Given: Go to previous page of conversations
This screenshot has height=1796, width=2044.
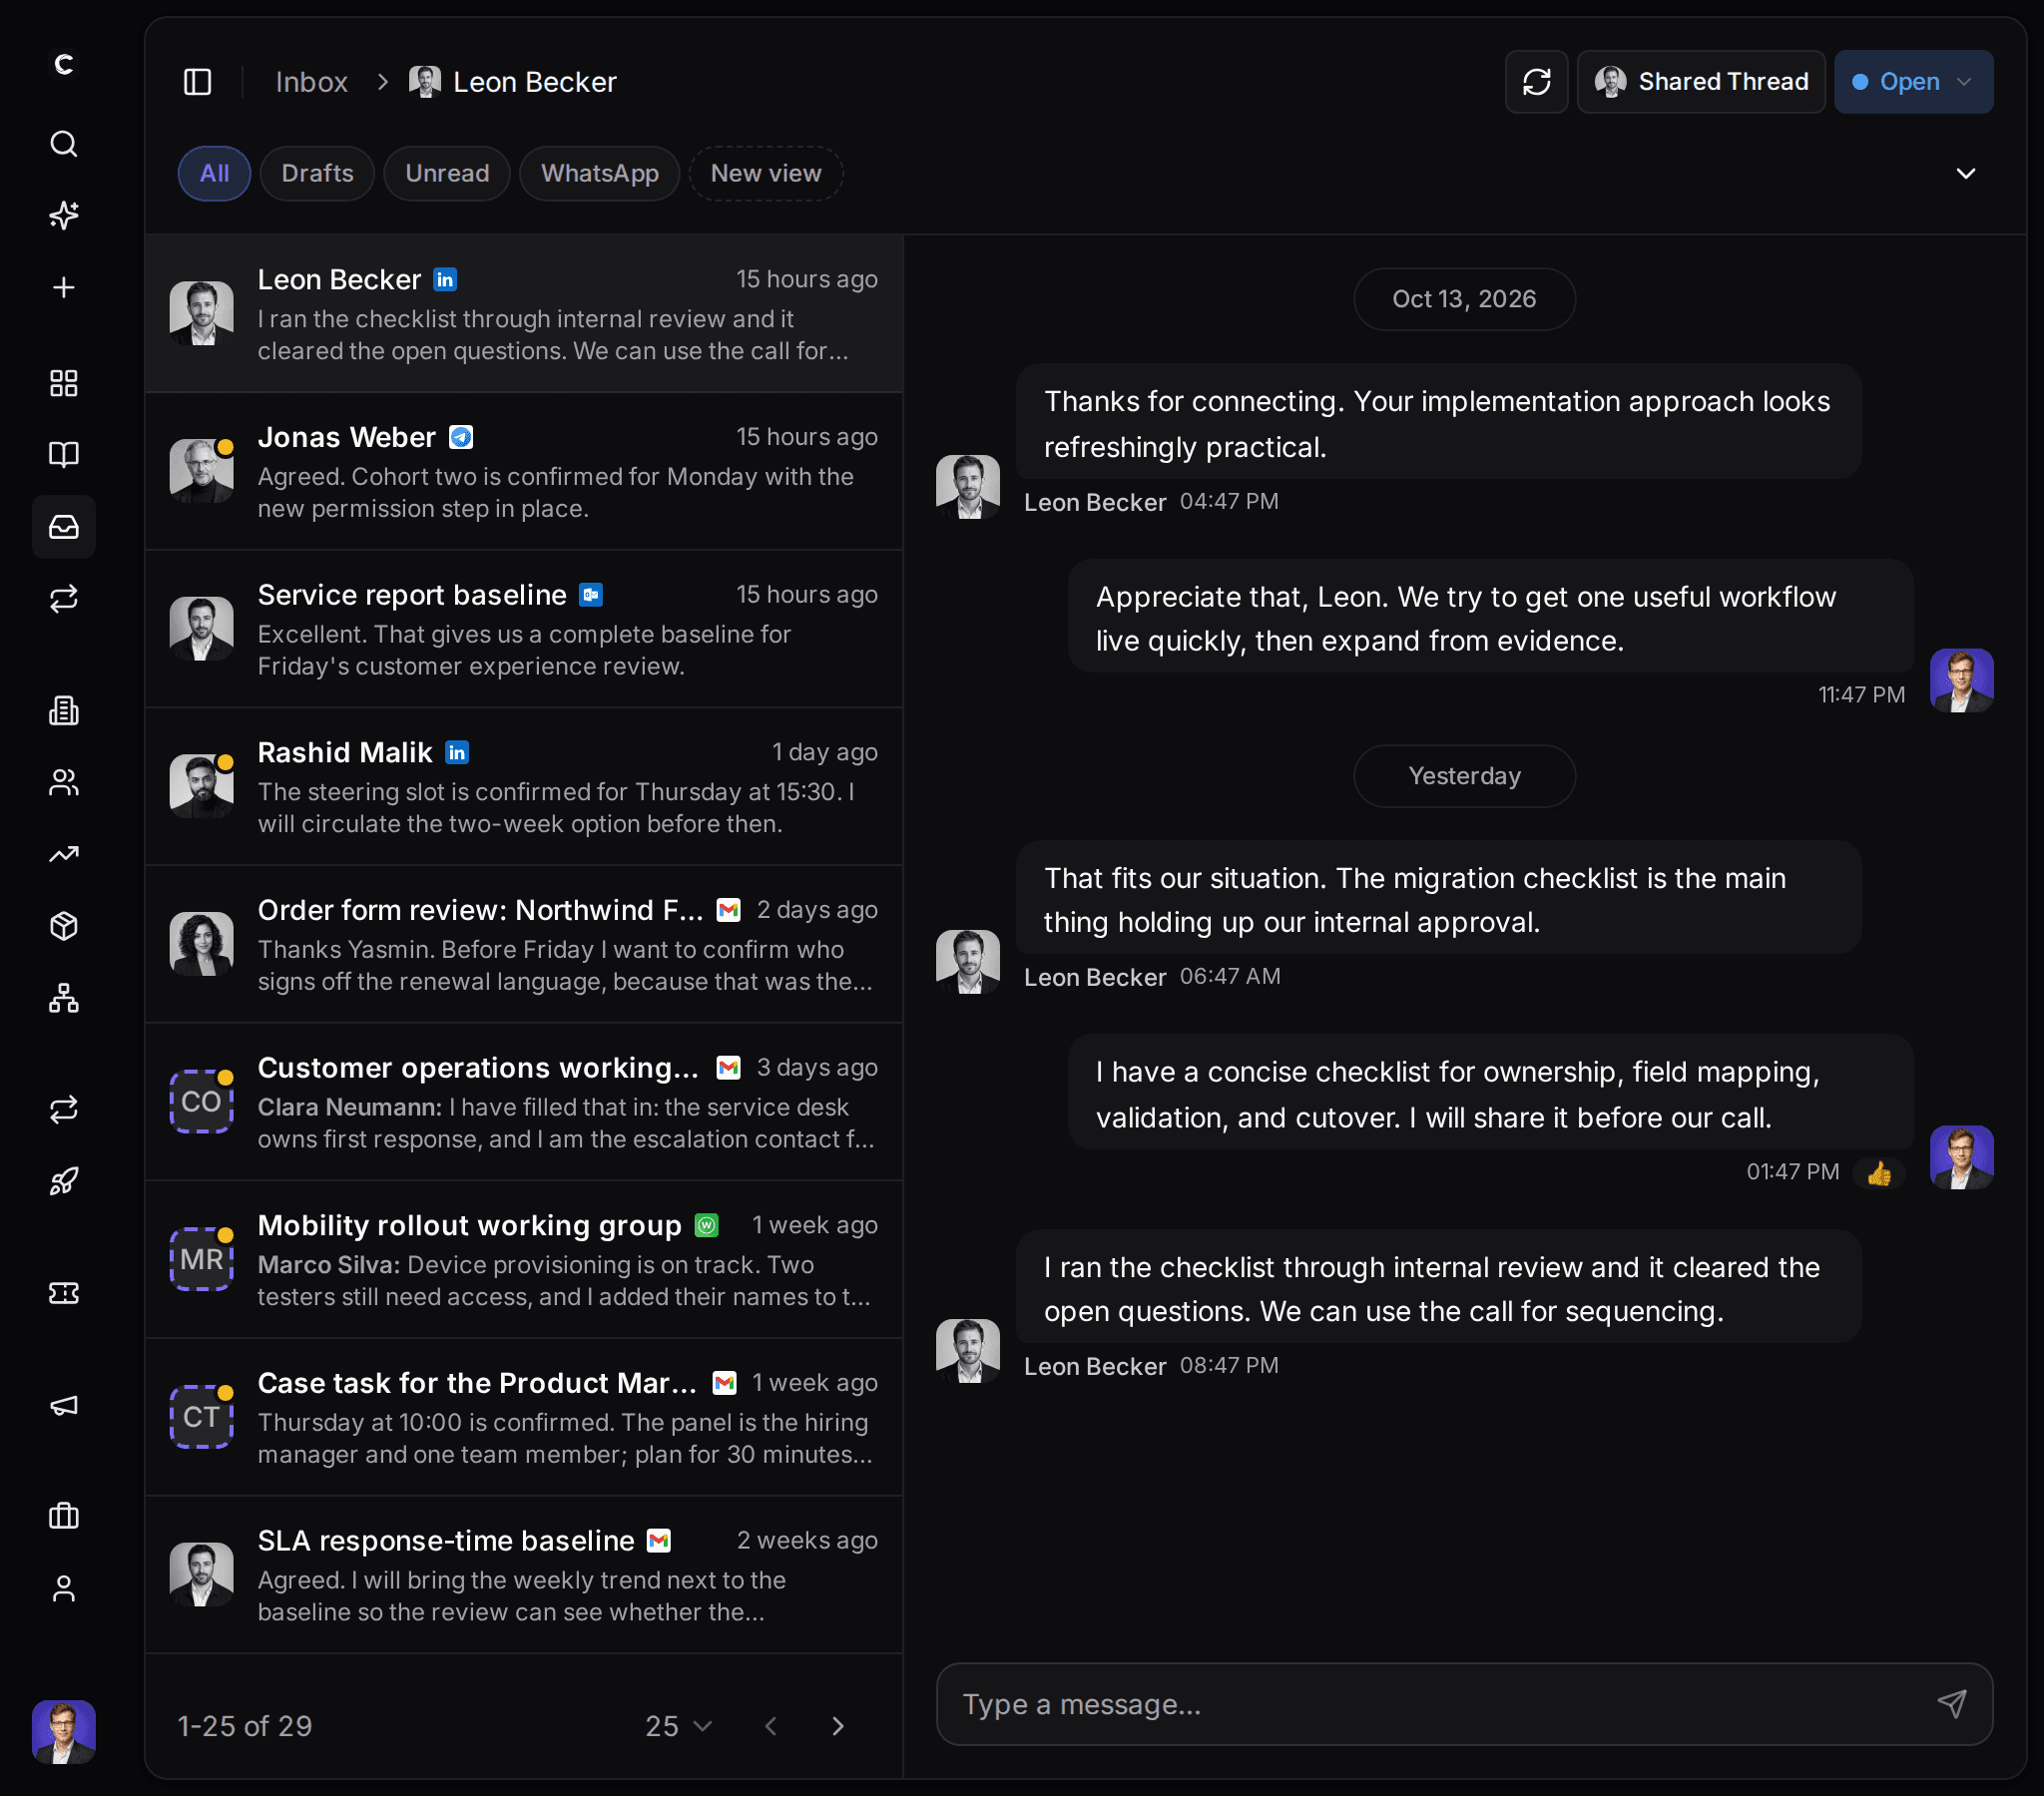Looking at the screenshot, I should tap(771, 1726).
